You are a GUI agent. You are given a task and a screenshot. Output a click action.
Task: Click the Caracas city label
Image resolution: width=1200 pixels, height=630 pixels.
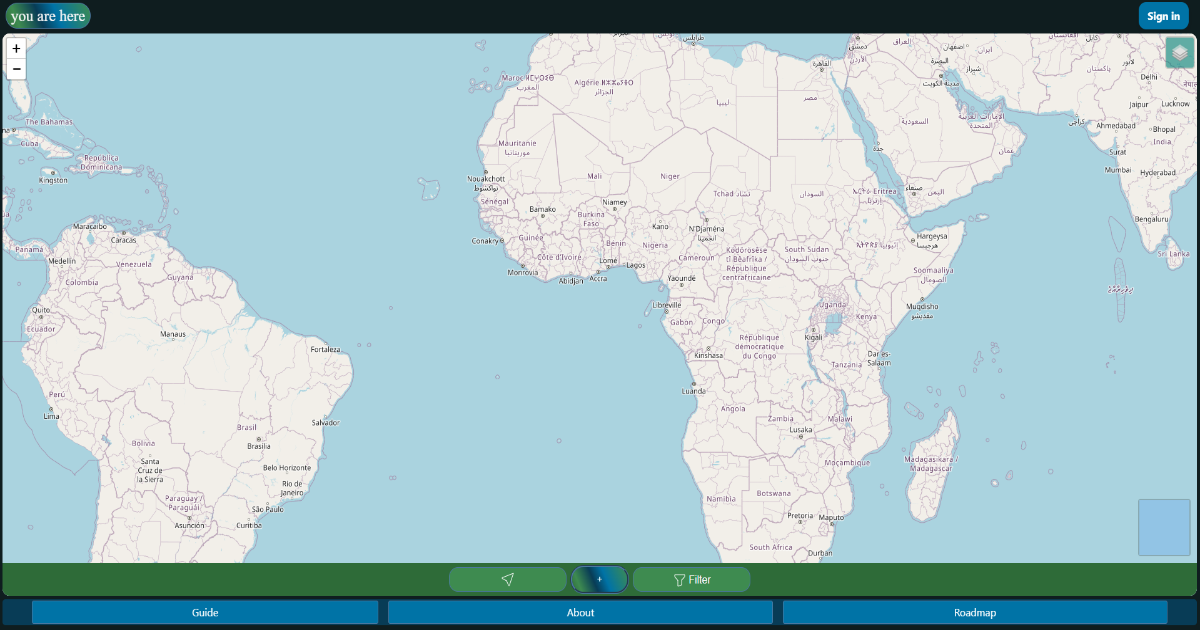[123, 240]
